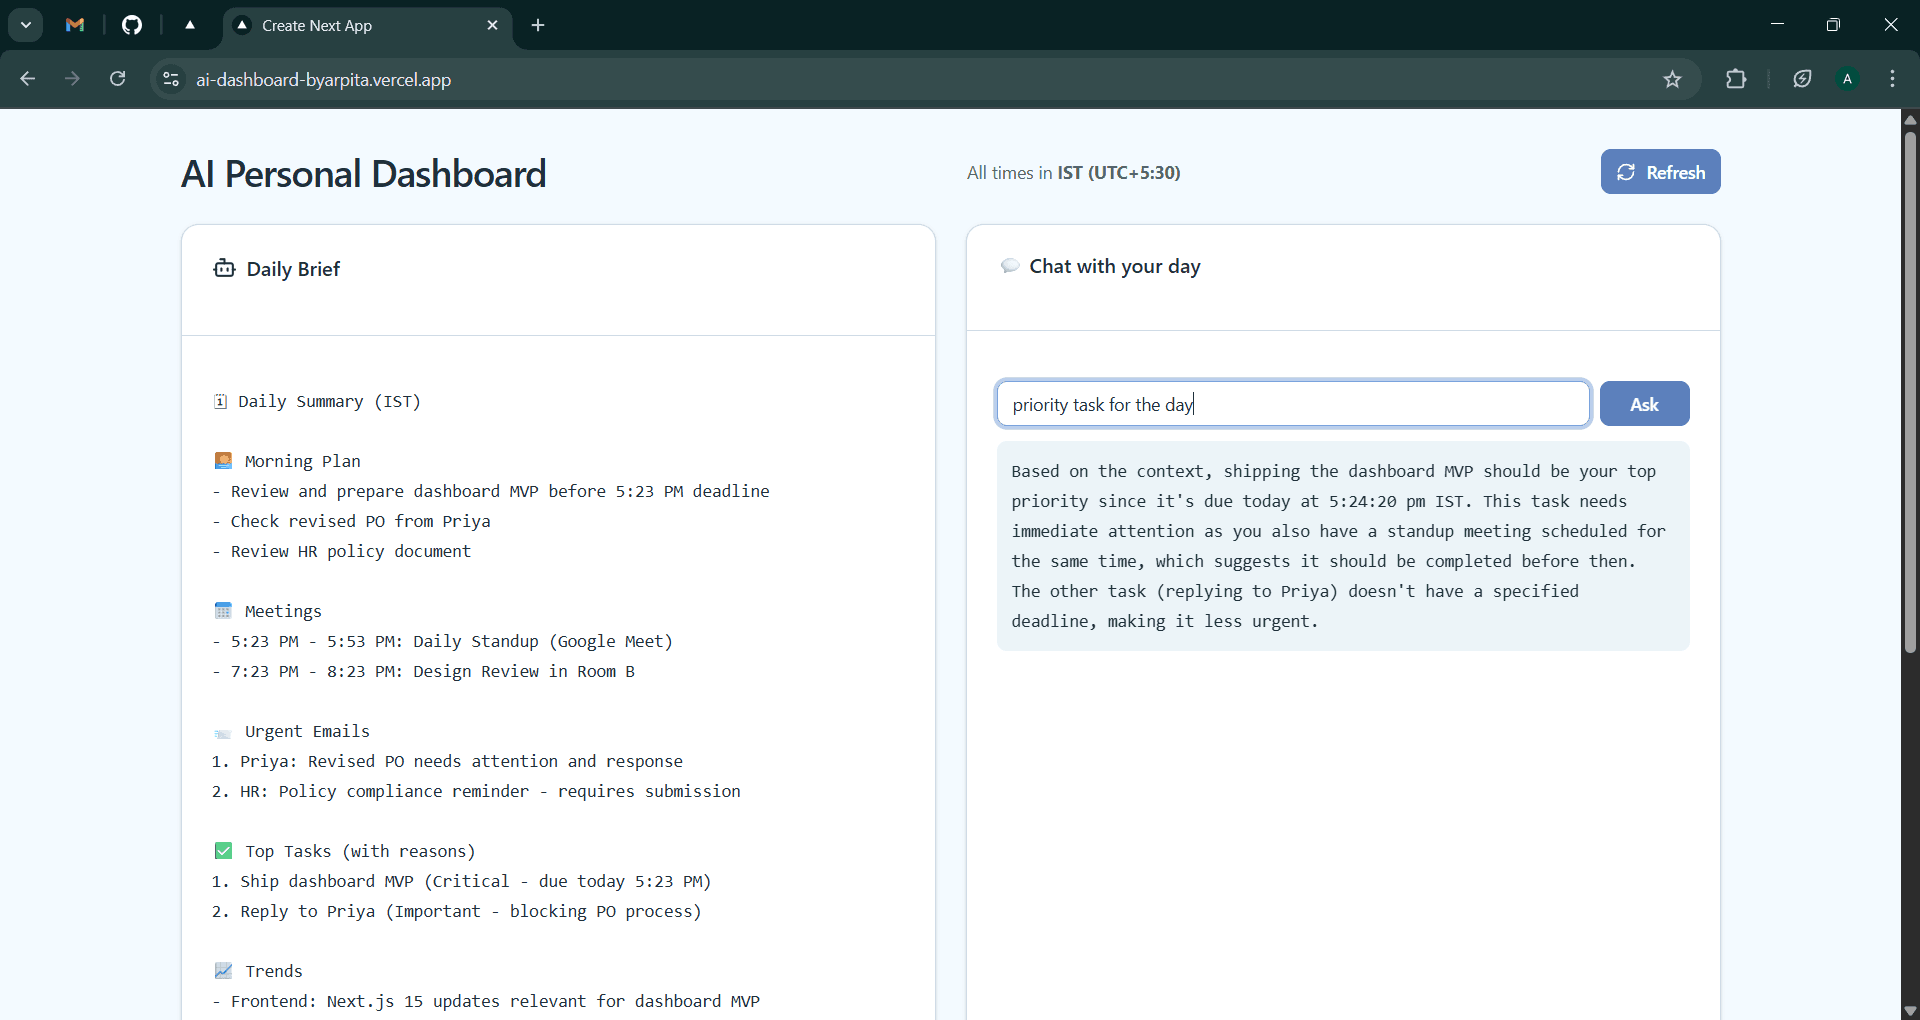Image resolution: width=1920 pixels, height=1020 pixels.
Task: Click the Priya revised PO email line
Action: point(448,761)
